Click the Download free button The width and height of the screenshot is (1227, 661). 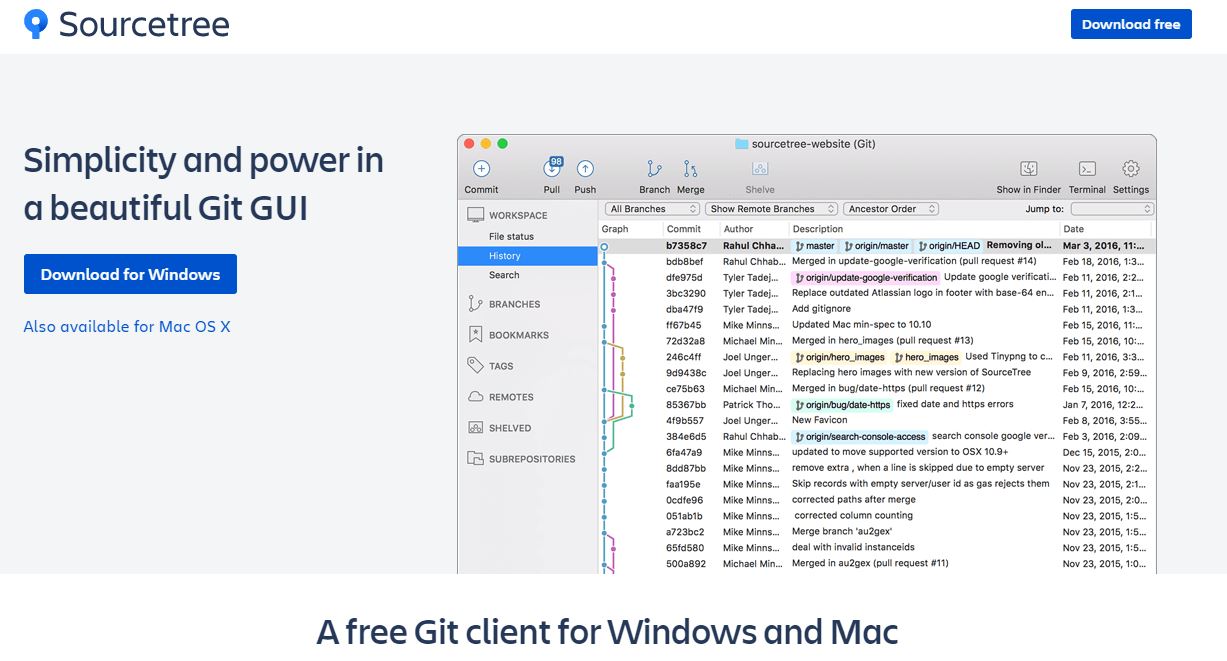click(x=1131, y=24)
